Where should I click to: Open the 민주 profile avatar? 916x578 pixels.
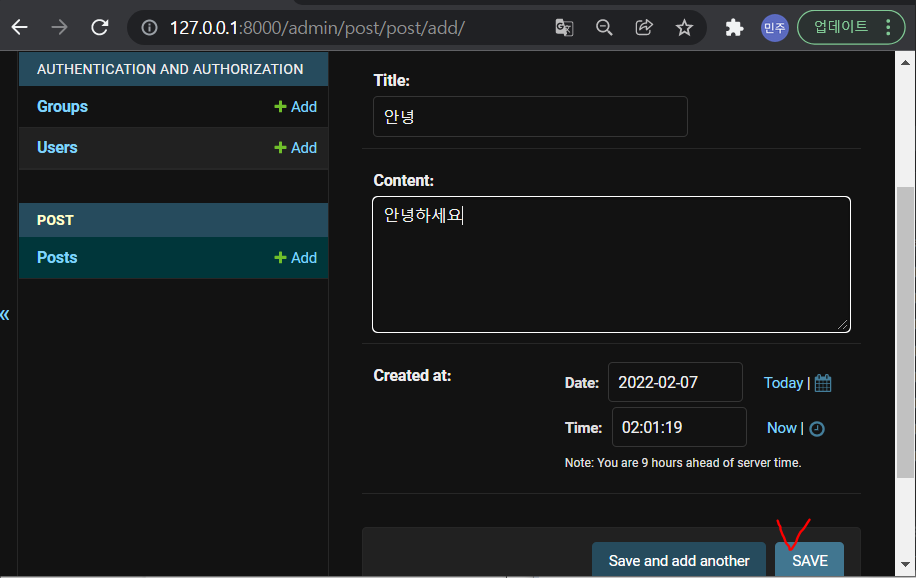(775, 27)
